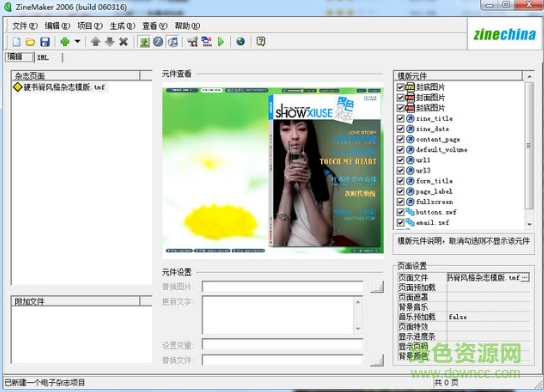This screenshot has height=392, width=544.
Task: Toggle the picture view toolbar icon
Action: (144, 42)
